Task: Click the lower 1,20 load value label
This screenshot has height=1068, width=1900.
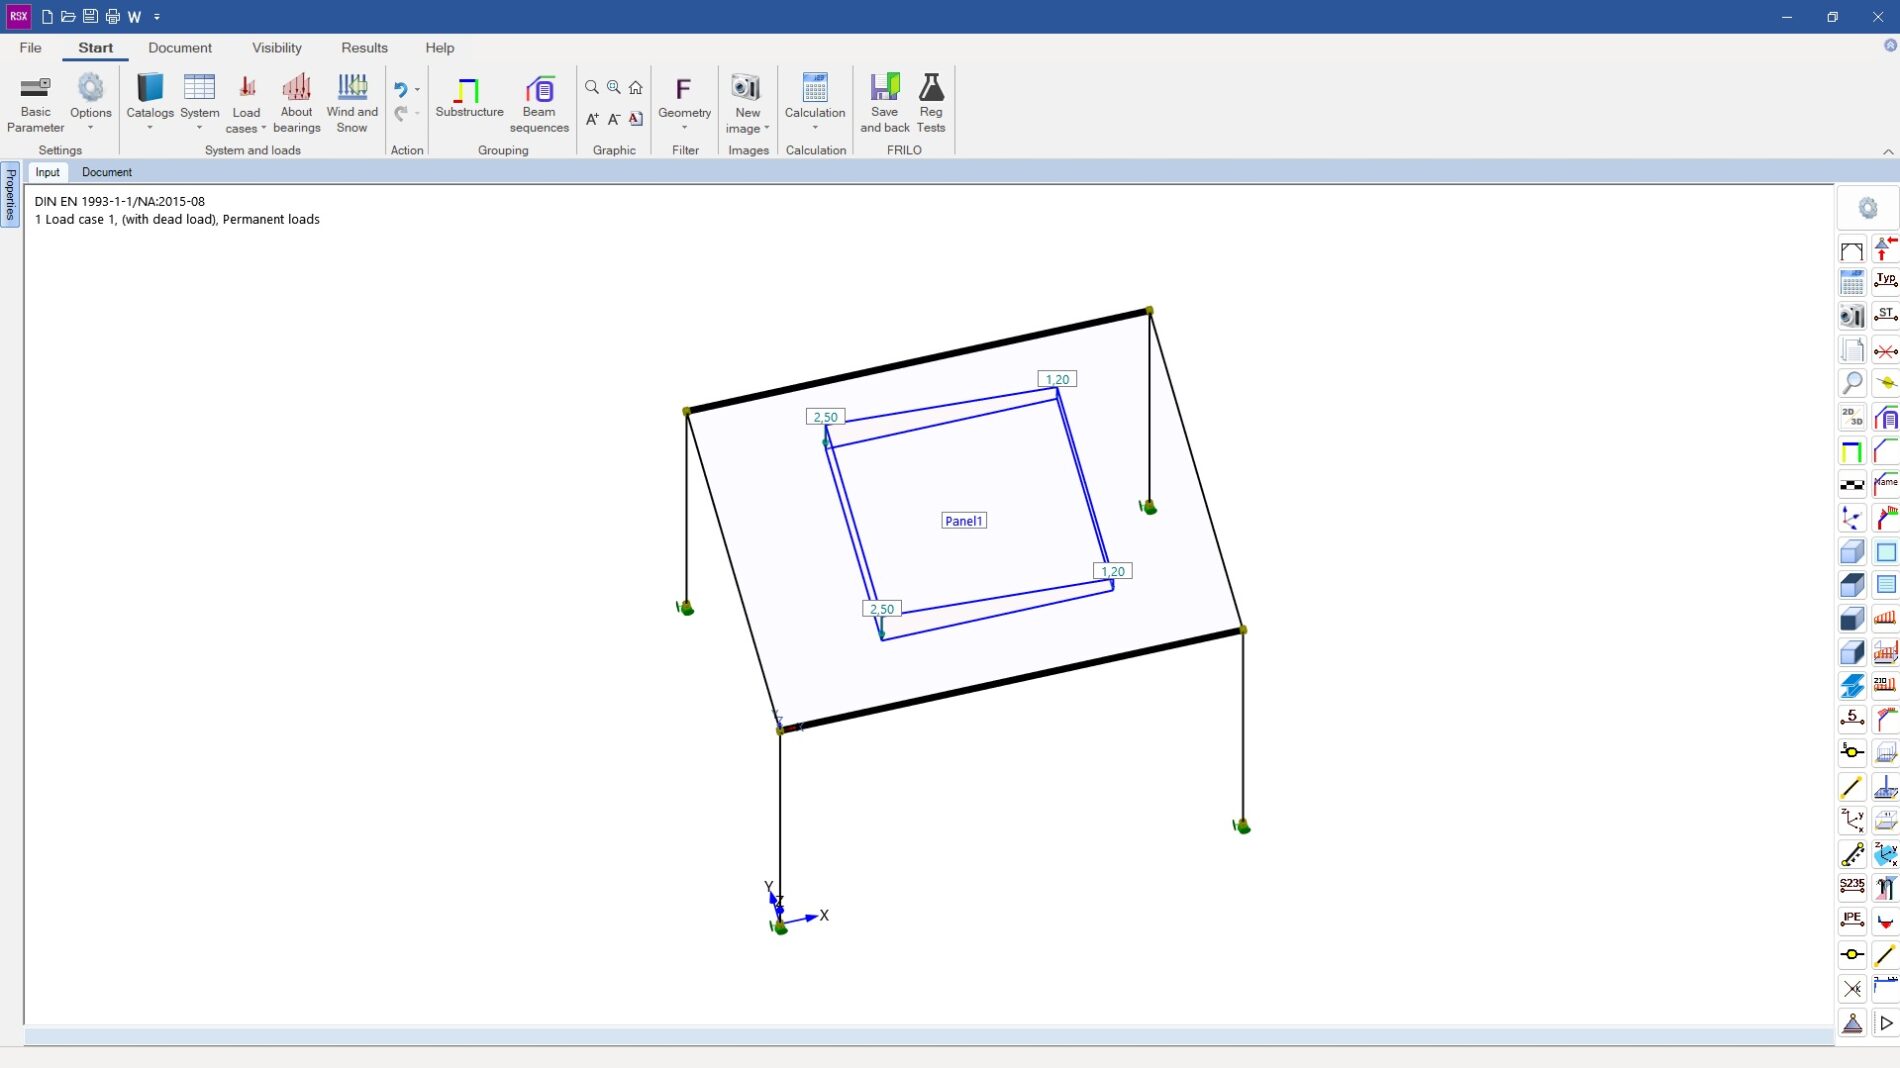Action: (1113, 571)
